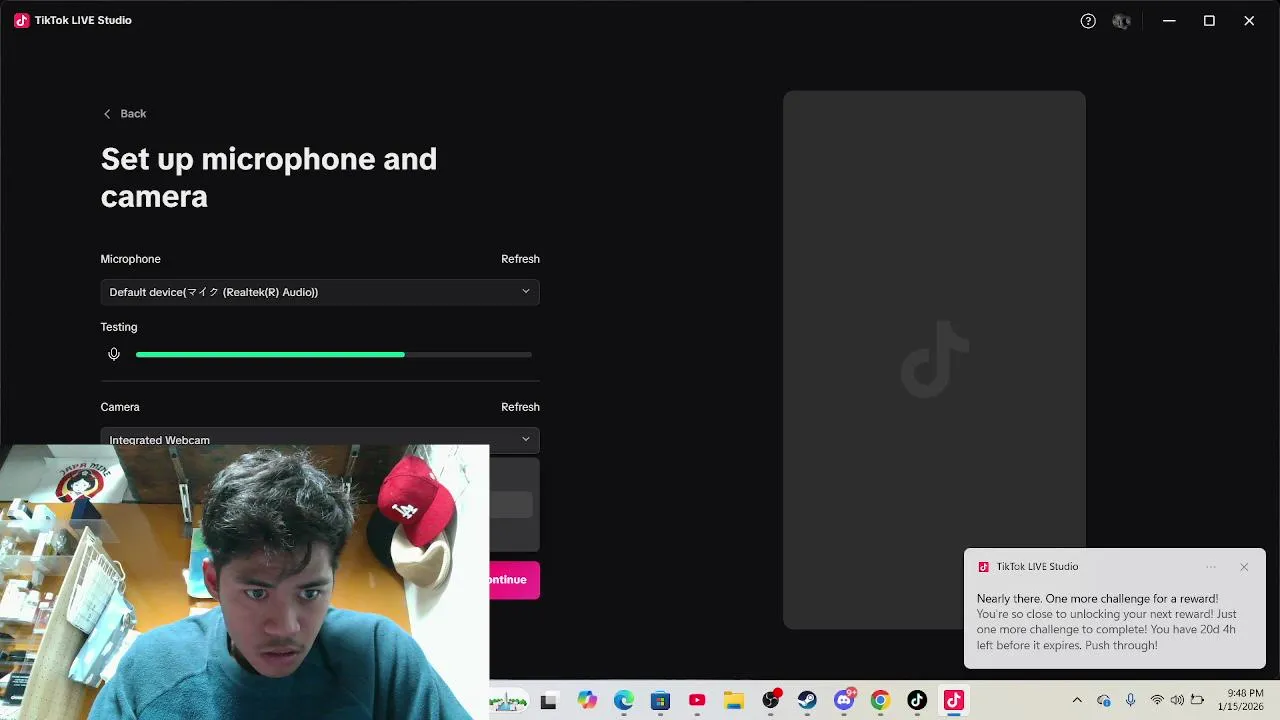Open Steam from the taskbar

click(807, 700)
